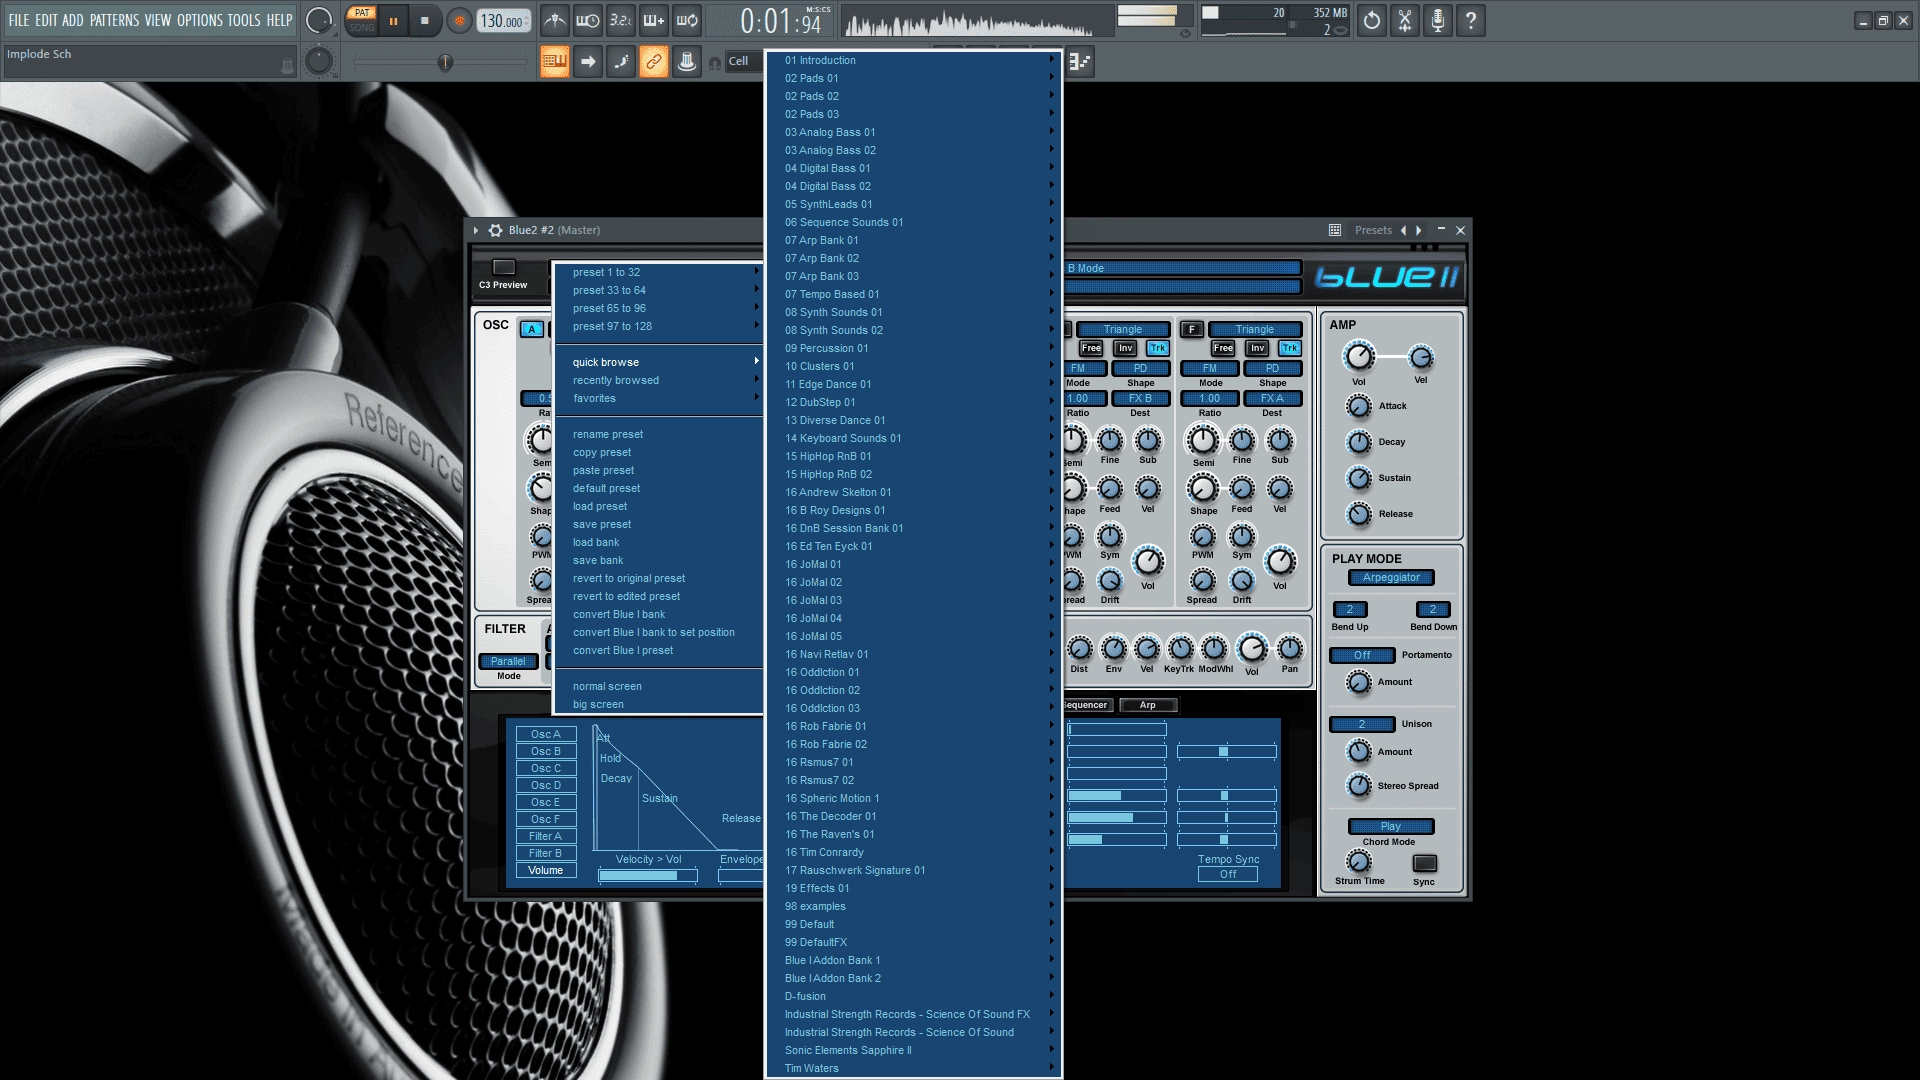Click the scissors icon in top toolbar

(x=1405, y=20)
